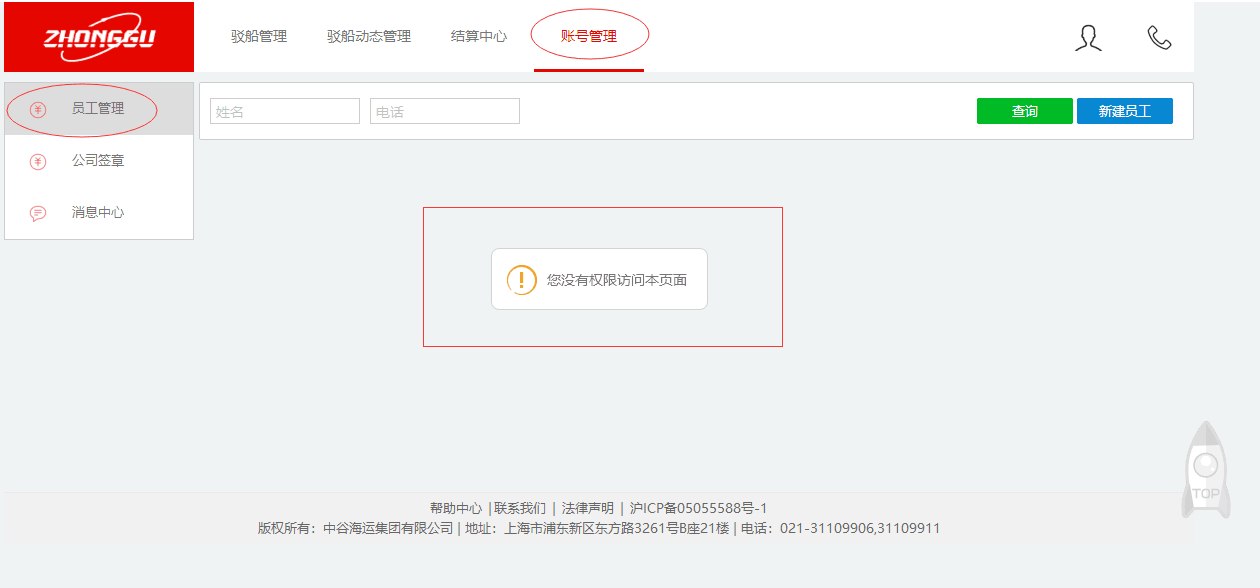The width and height of the screenshot is (1260, 588).
Task: Click into the 电话 input field
Action: click(445, 111)
